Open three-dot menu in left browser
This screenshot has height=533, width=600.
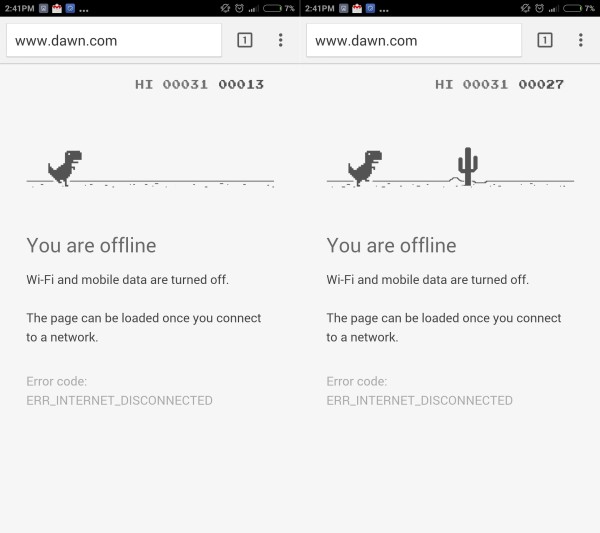coord(280,40)
